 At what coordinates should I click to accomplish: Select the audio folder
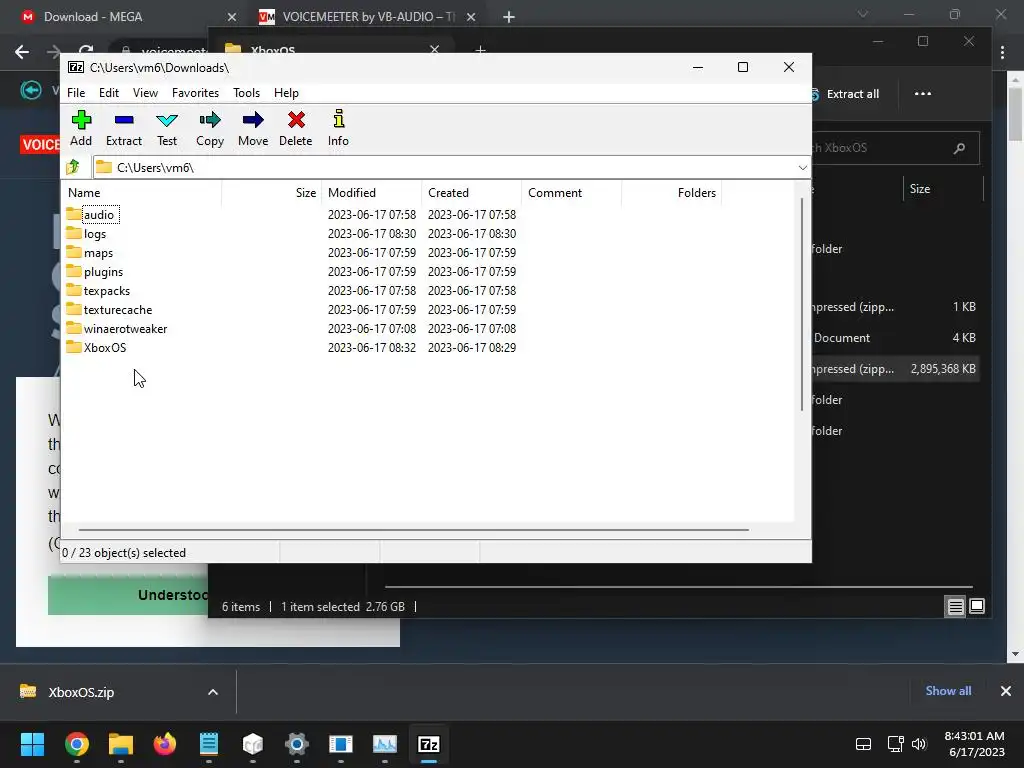coord(98,215)
